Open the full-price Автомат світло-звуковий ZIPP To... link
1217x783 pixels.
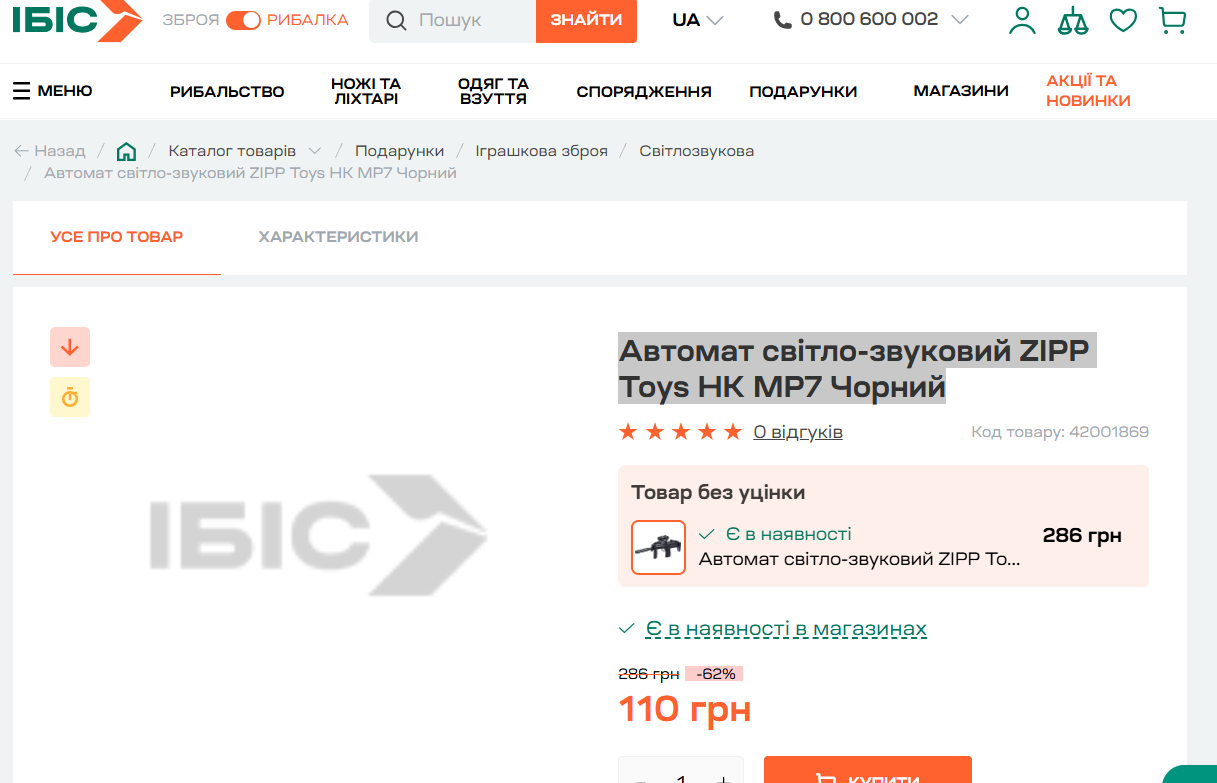(x=859, y=559)
